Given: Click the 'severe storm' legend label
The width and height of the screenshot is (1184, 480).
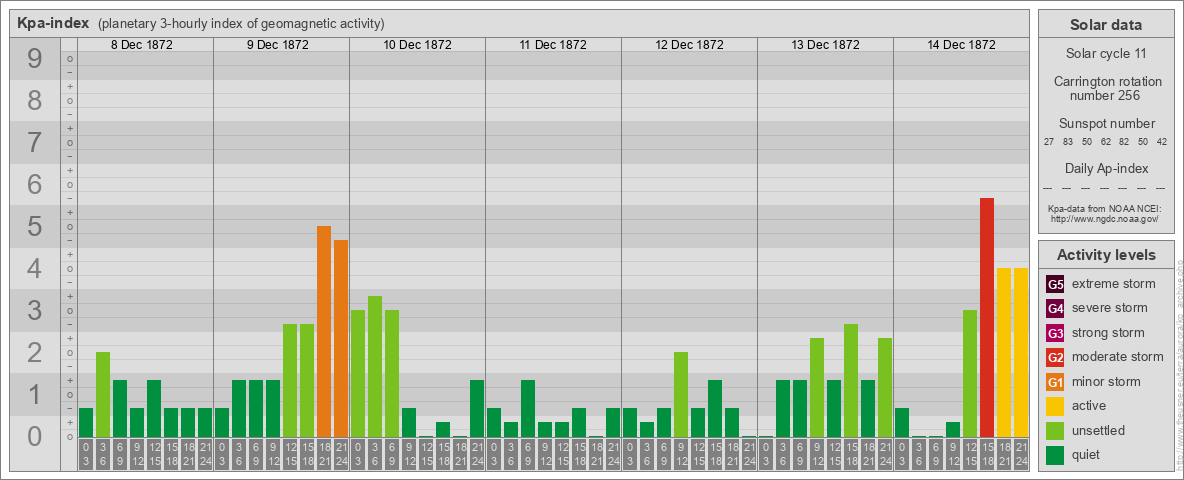Looking at the screenshot, I should click(1110, 308).
